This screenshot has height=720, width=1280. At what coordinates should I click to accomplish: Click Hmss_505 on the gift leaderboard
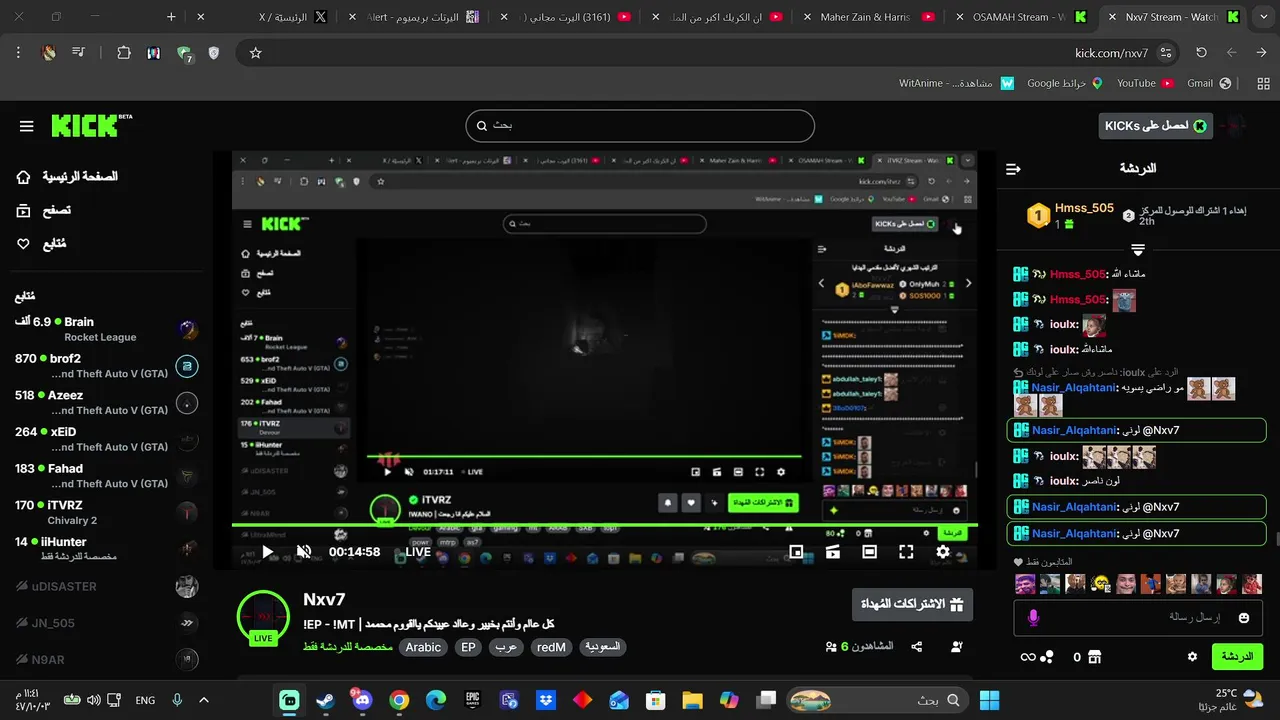(1084, 208)
